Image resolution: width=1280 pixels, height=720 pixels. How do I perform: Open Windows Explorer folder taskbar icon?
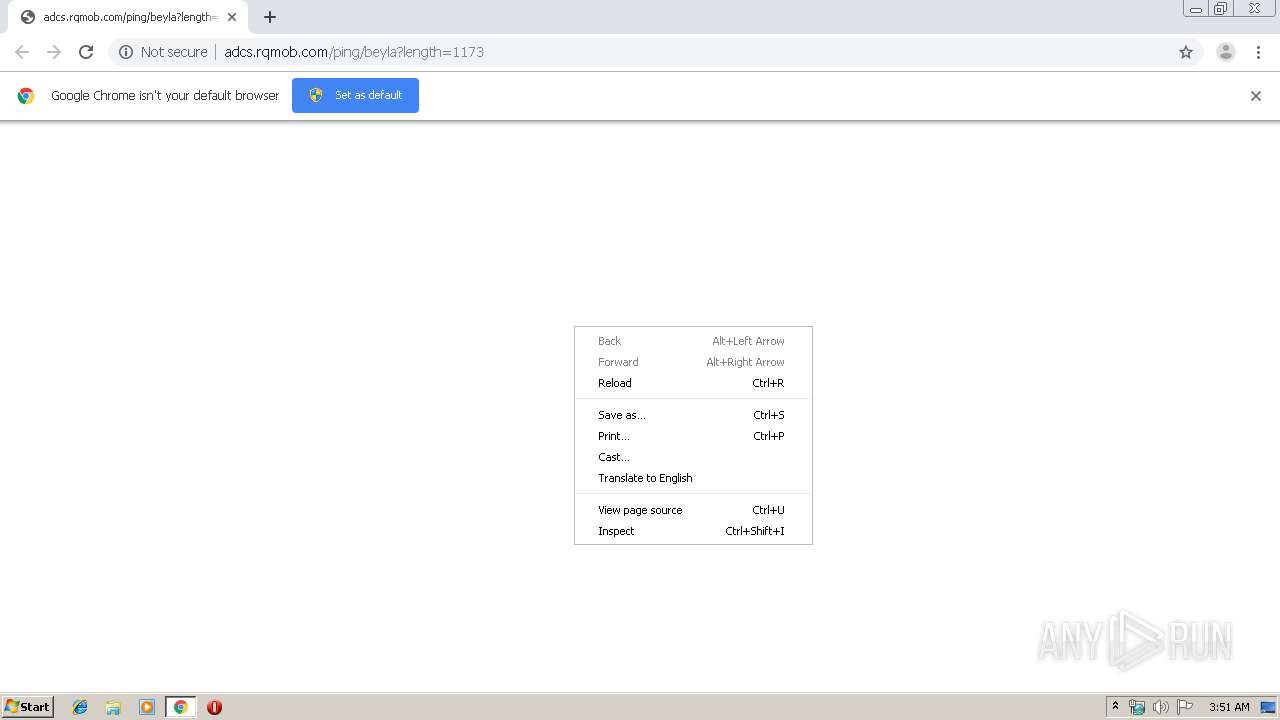click(x=113, y=707)
